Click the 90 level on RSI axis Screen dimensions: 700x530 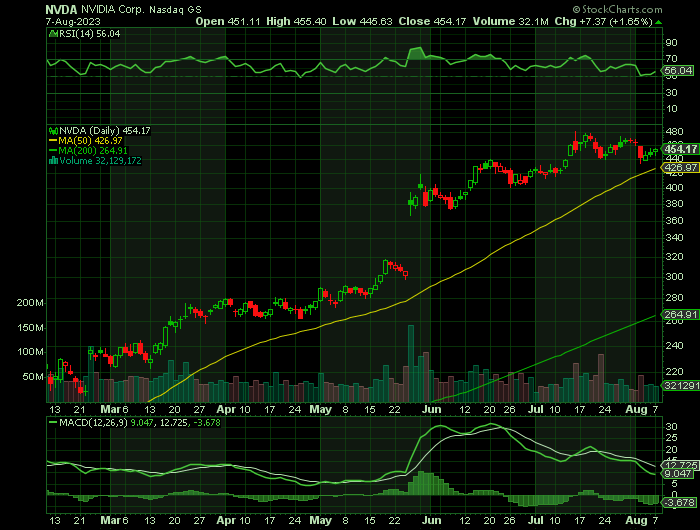tap(671, 43)
